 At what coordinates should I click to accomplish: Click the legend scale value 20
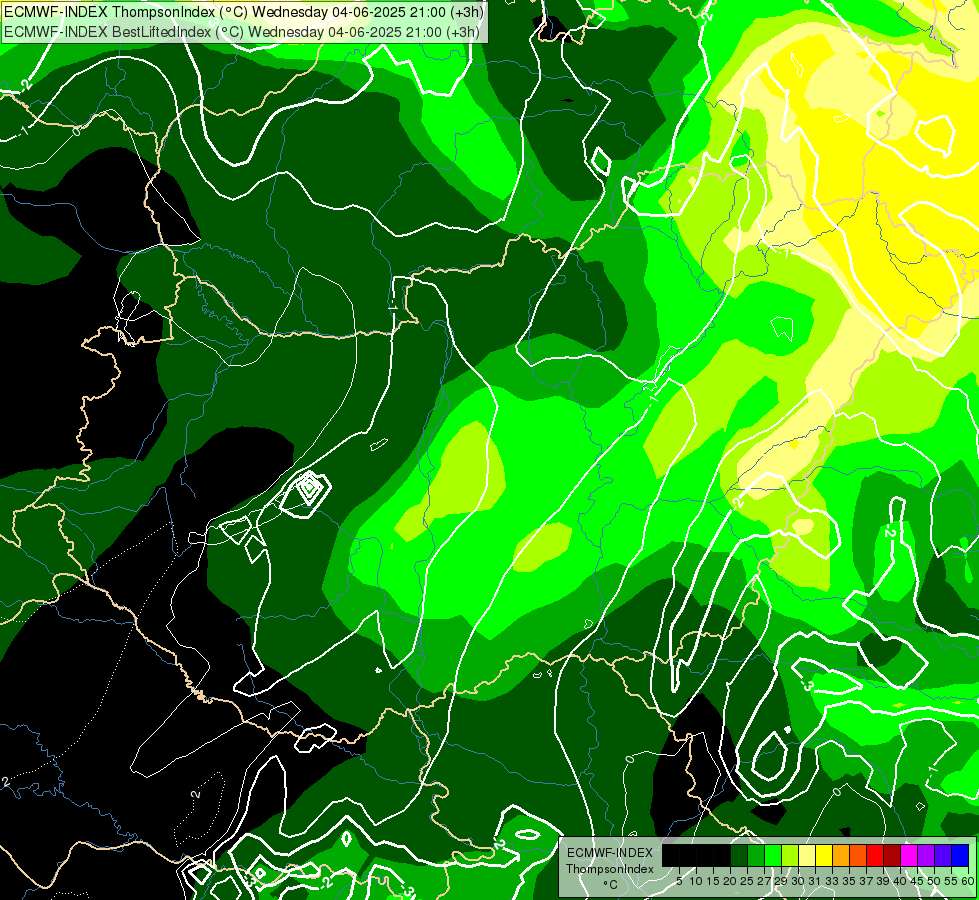click(730, 881)
